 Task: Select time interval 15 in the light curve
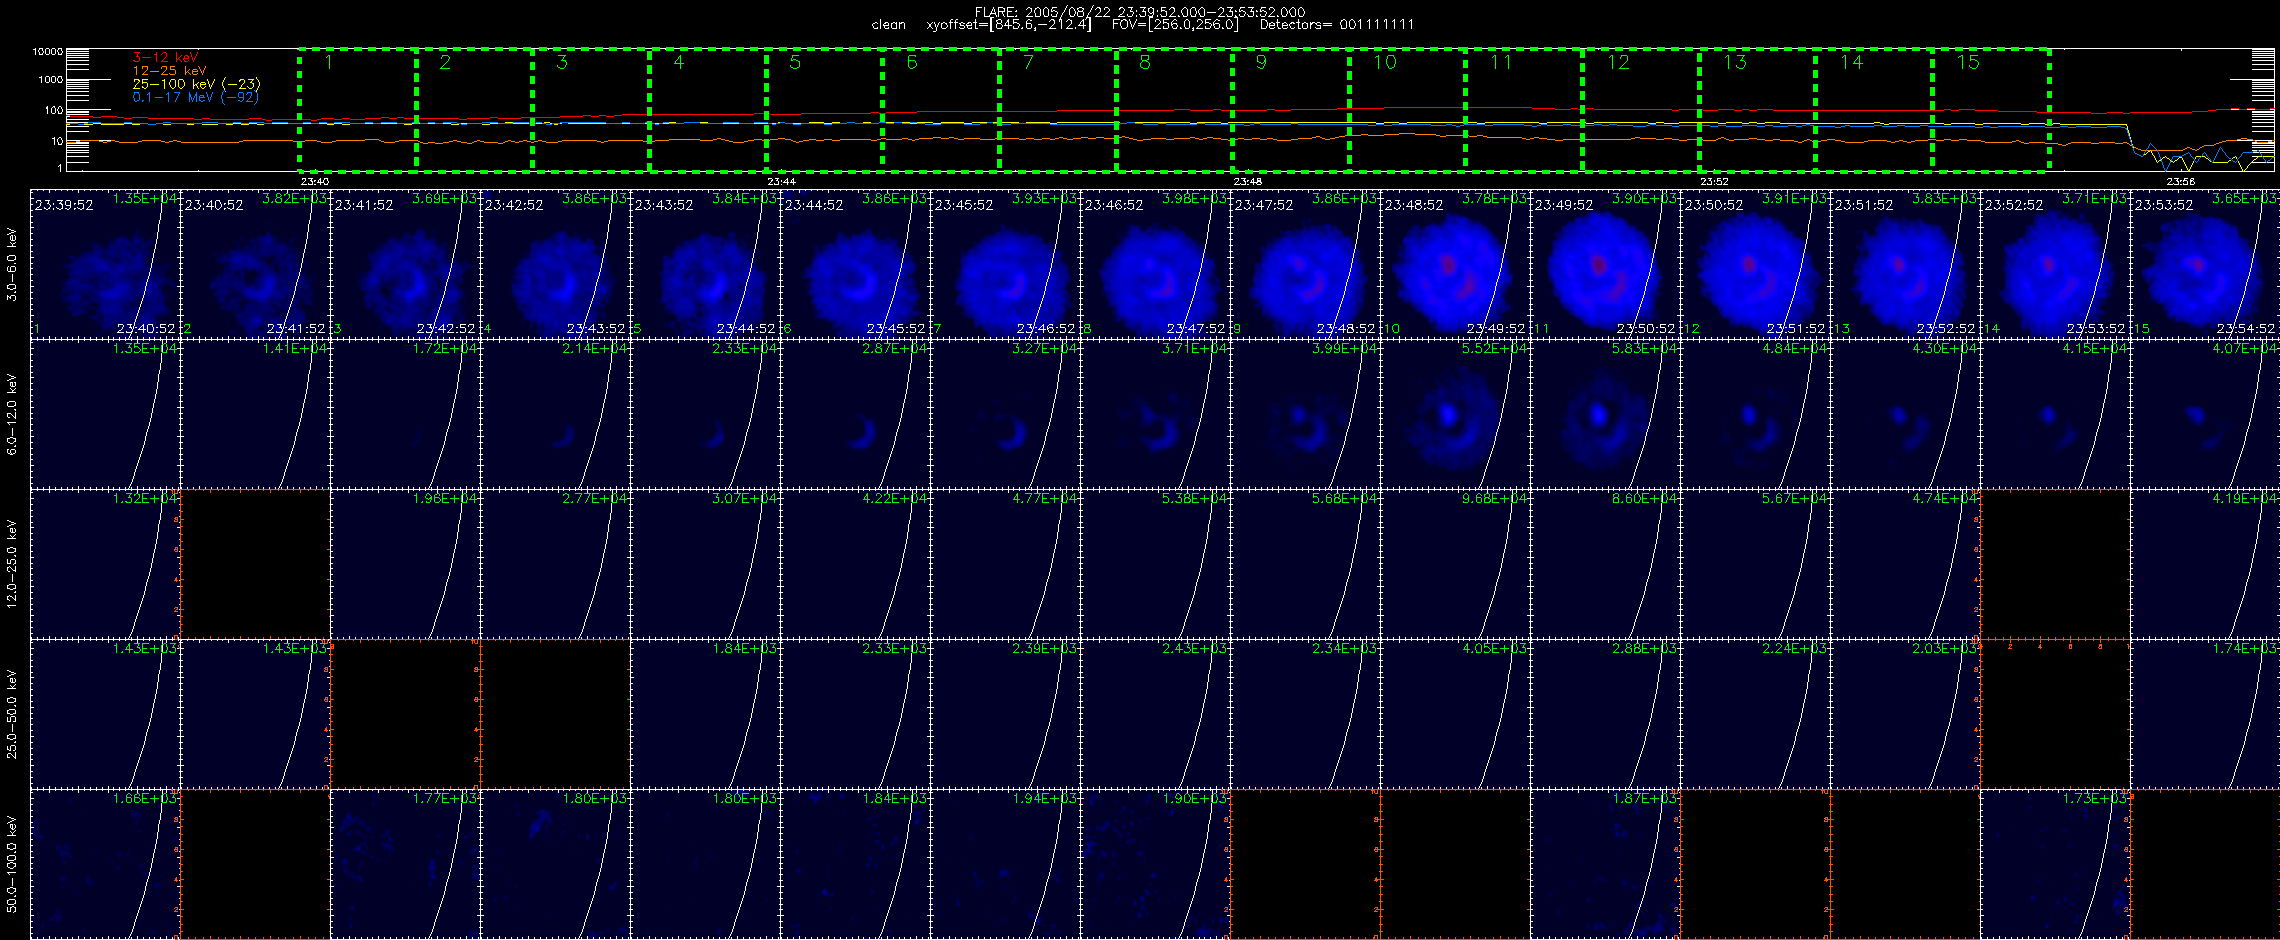[x=1991, y=109]
